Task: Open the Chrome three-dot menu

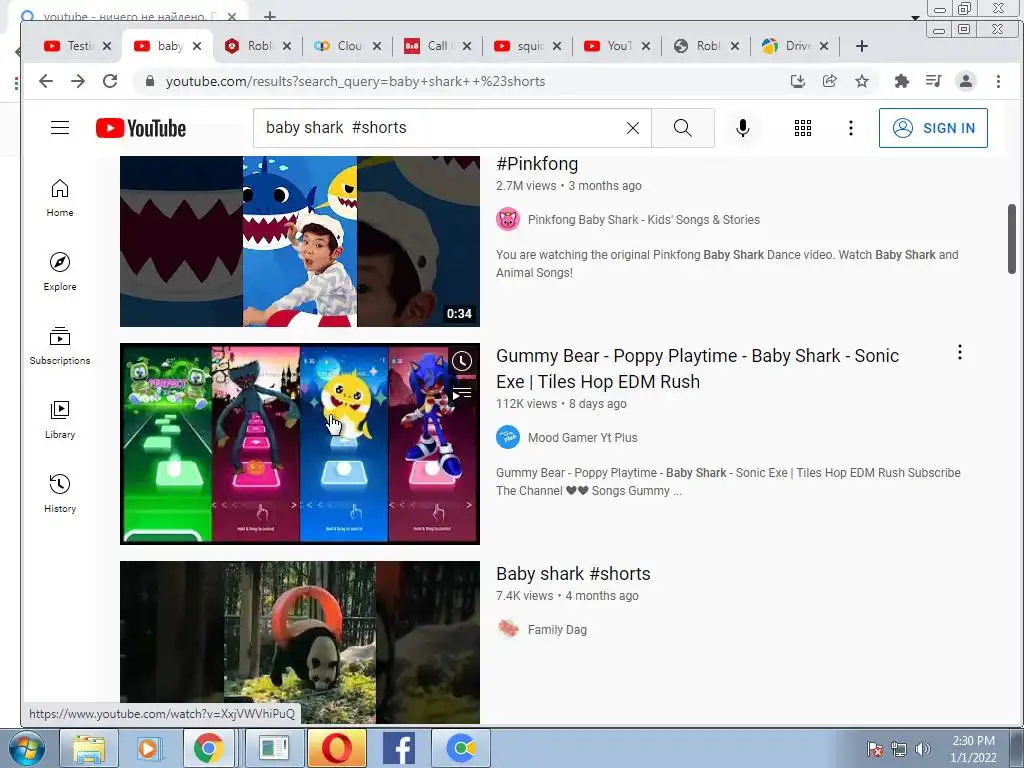Action: coord(998,81)
